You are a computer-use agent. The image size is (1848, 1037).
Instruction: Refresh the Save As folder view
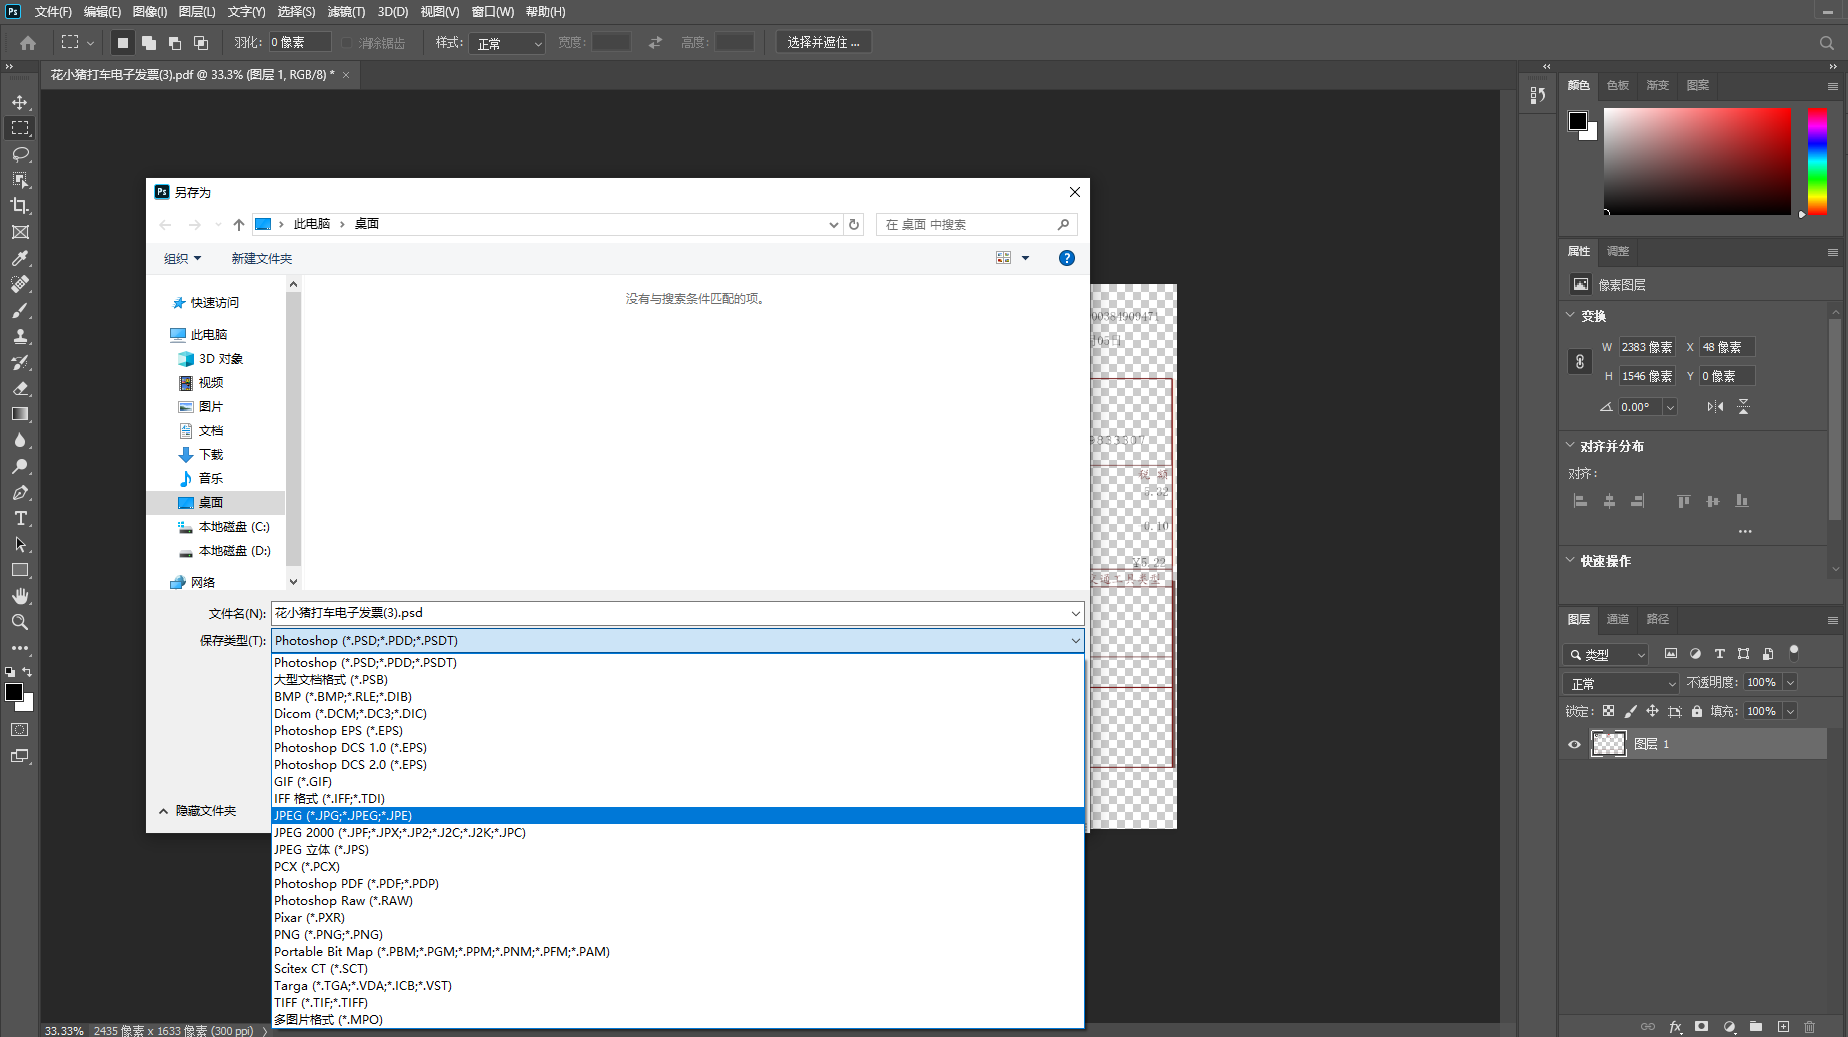point(854,224)
